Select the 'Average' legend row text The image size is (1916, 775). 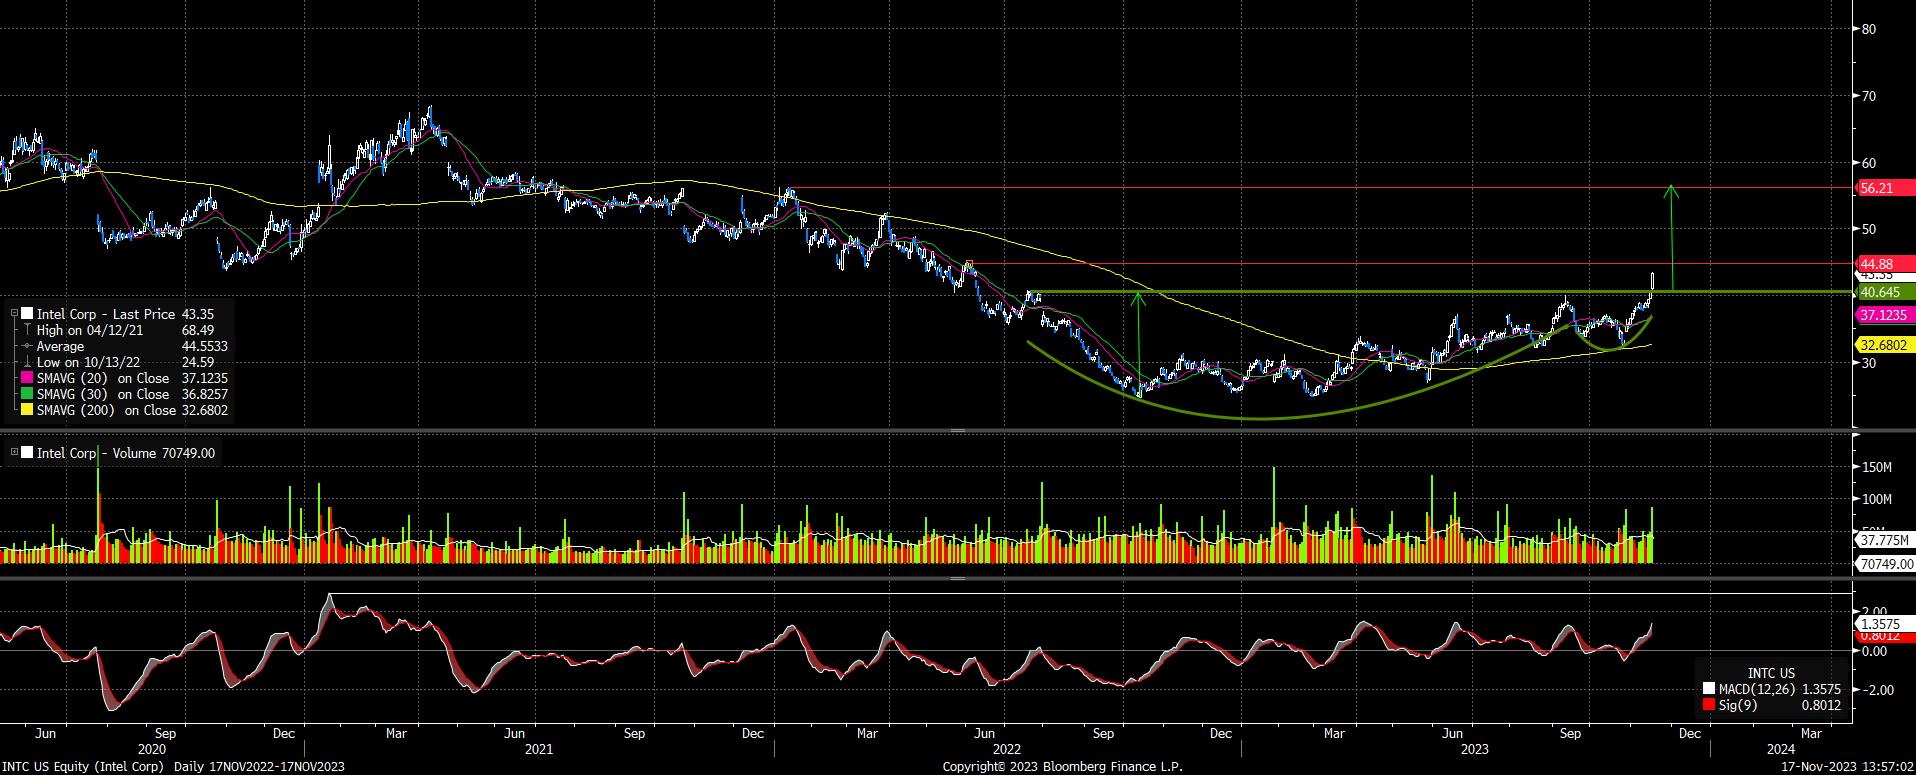[x=60, y=346]
